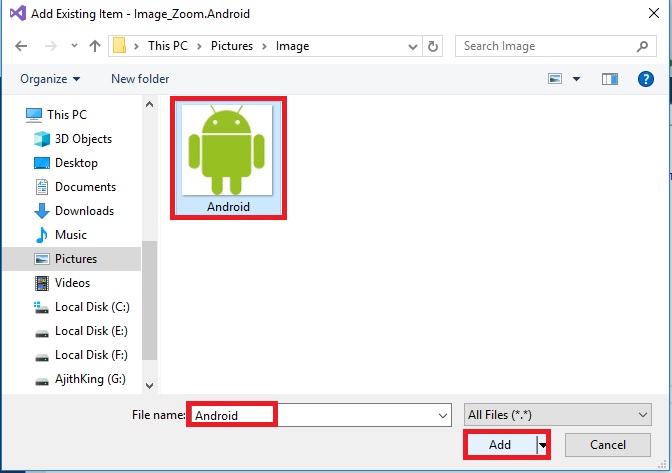Viewport: 672px width, 473px height.
Task: Click the Pictures icon in sidebar
Action: coord(42,259)
